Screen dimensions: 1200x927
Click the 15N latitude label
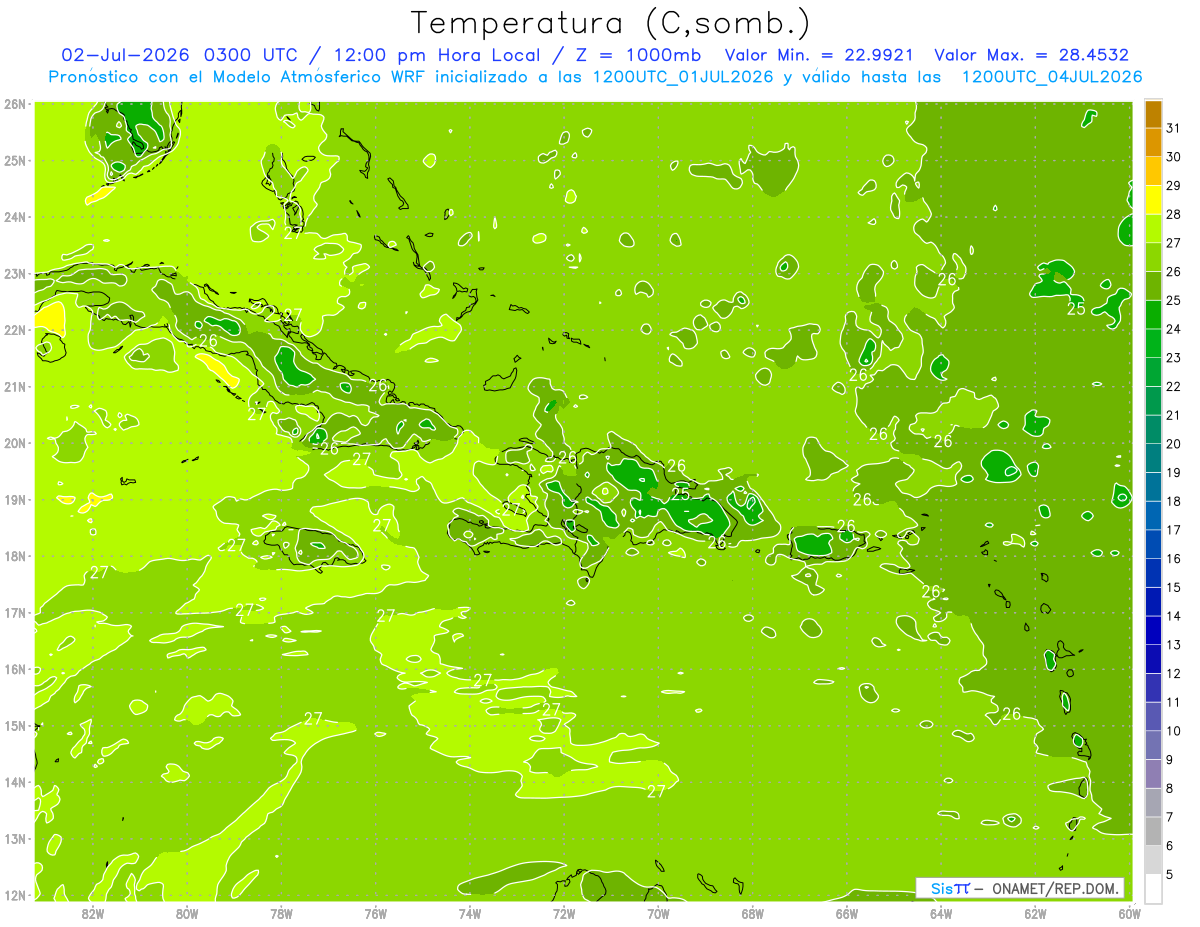(15, 726)
